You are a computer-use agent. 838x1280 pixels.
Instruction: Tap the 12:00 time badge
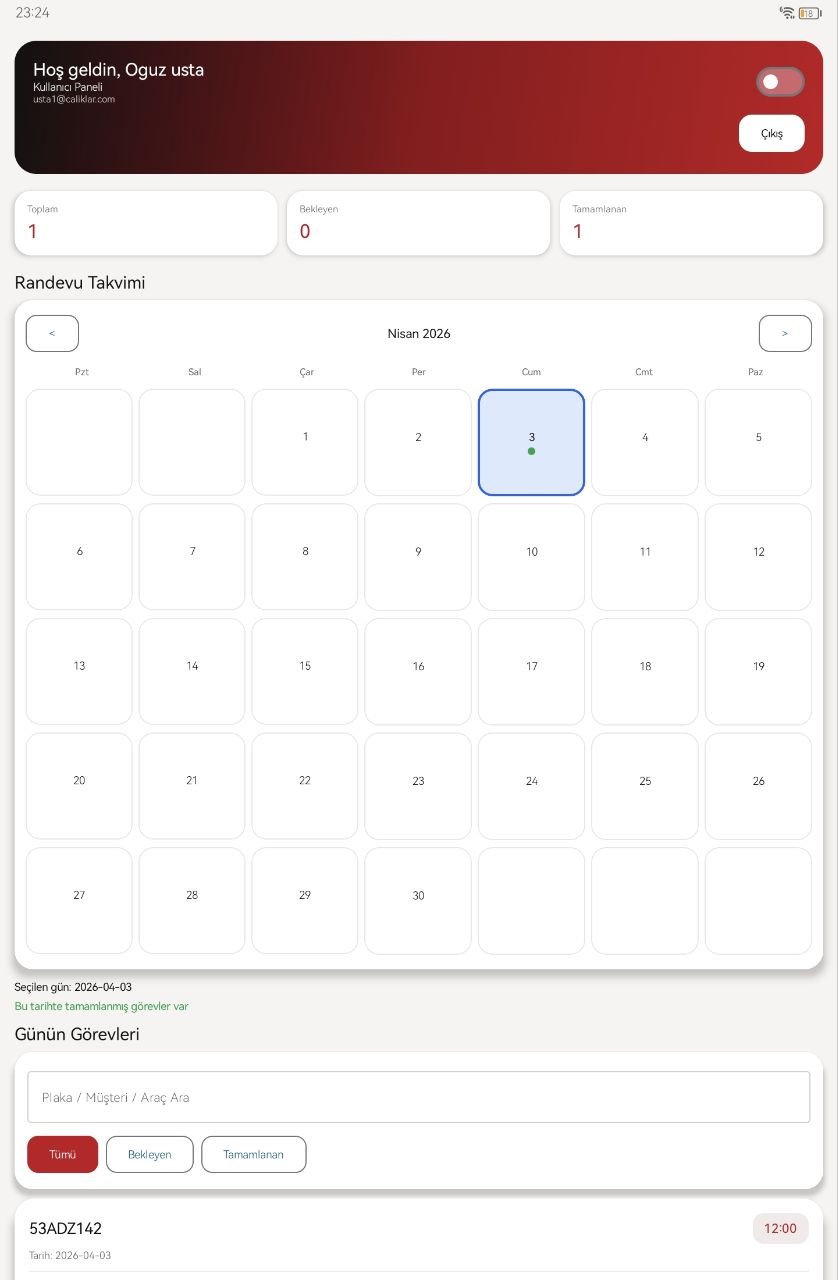[x=780, y=1228]
